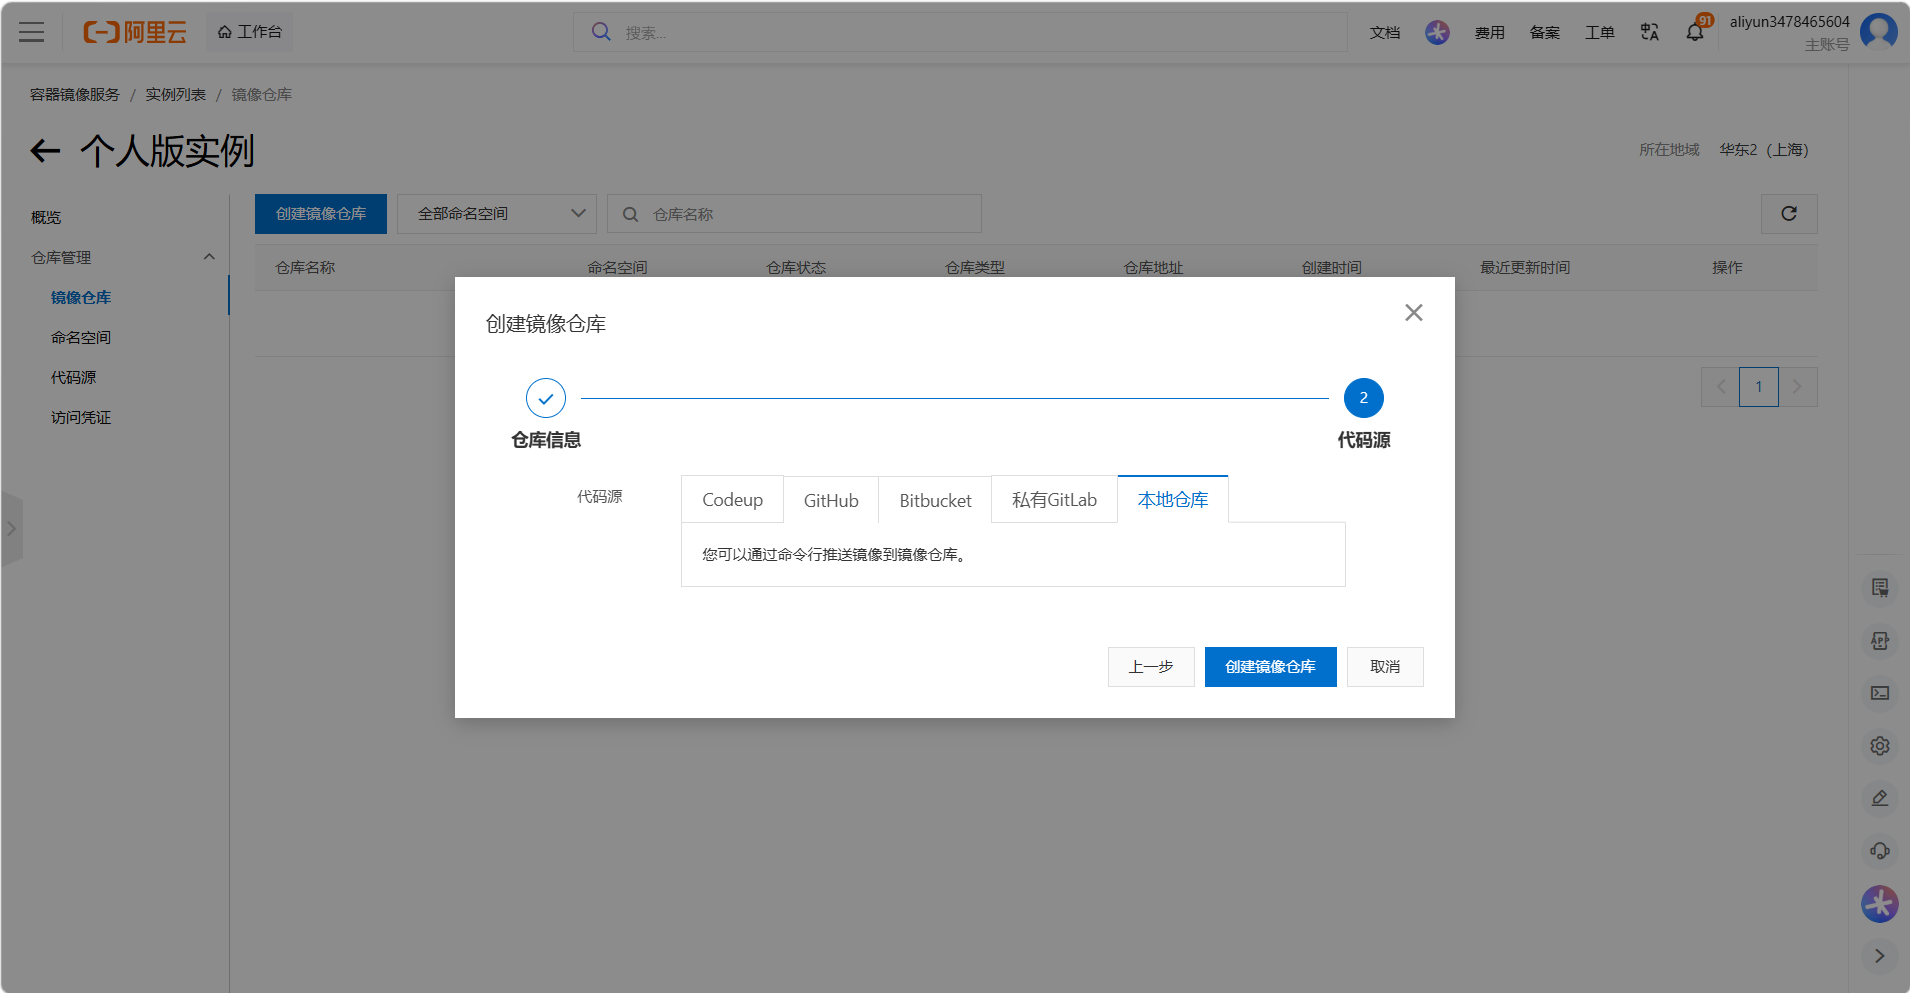The width and height of the screenshot is (1910, 993).
Task: Close the 创建镜像仓库 dialog
Action: click(x=1413, y=313)
